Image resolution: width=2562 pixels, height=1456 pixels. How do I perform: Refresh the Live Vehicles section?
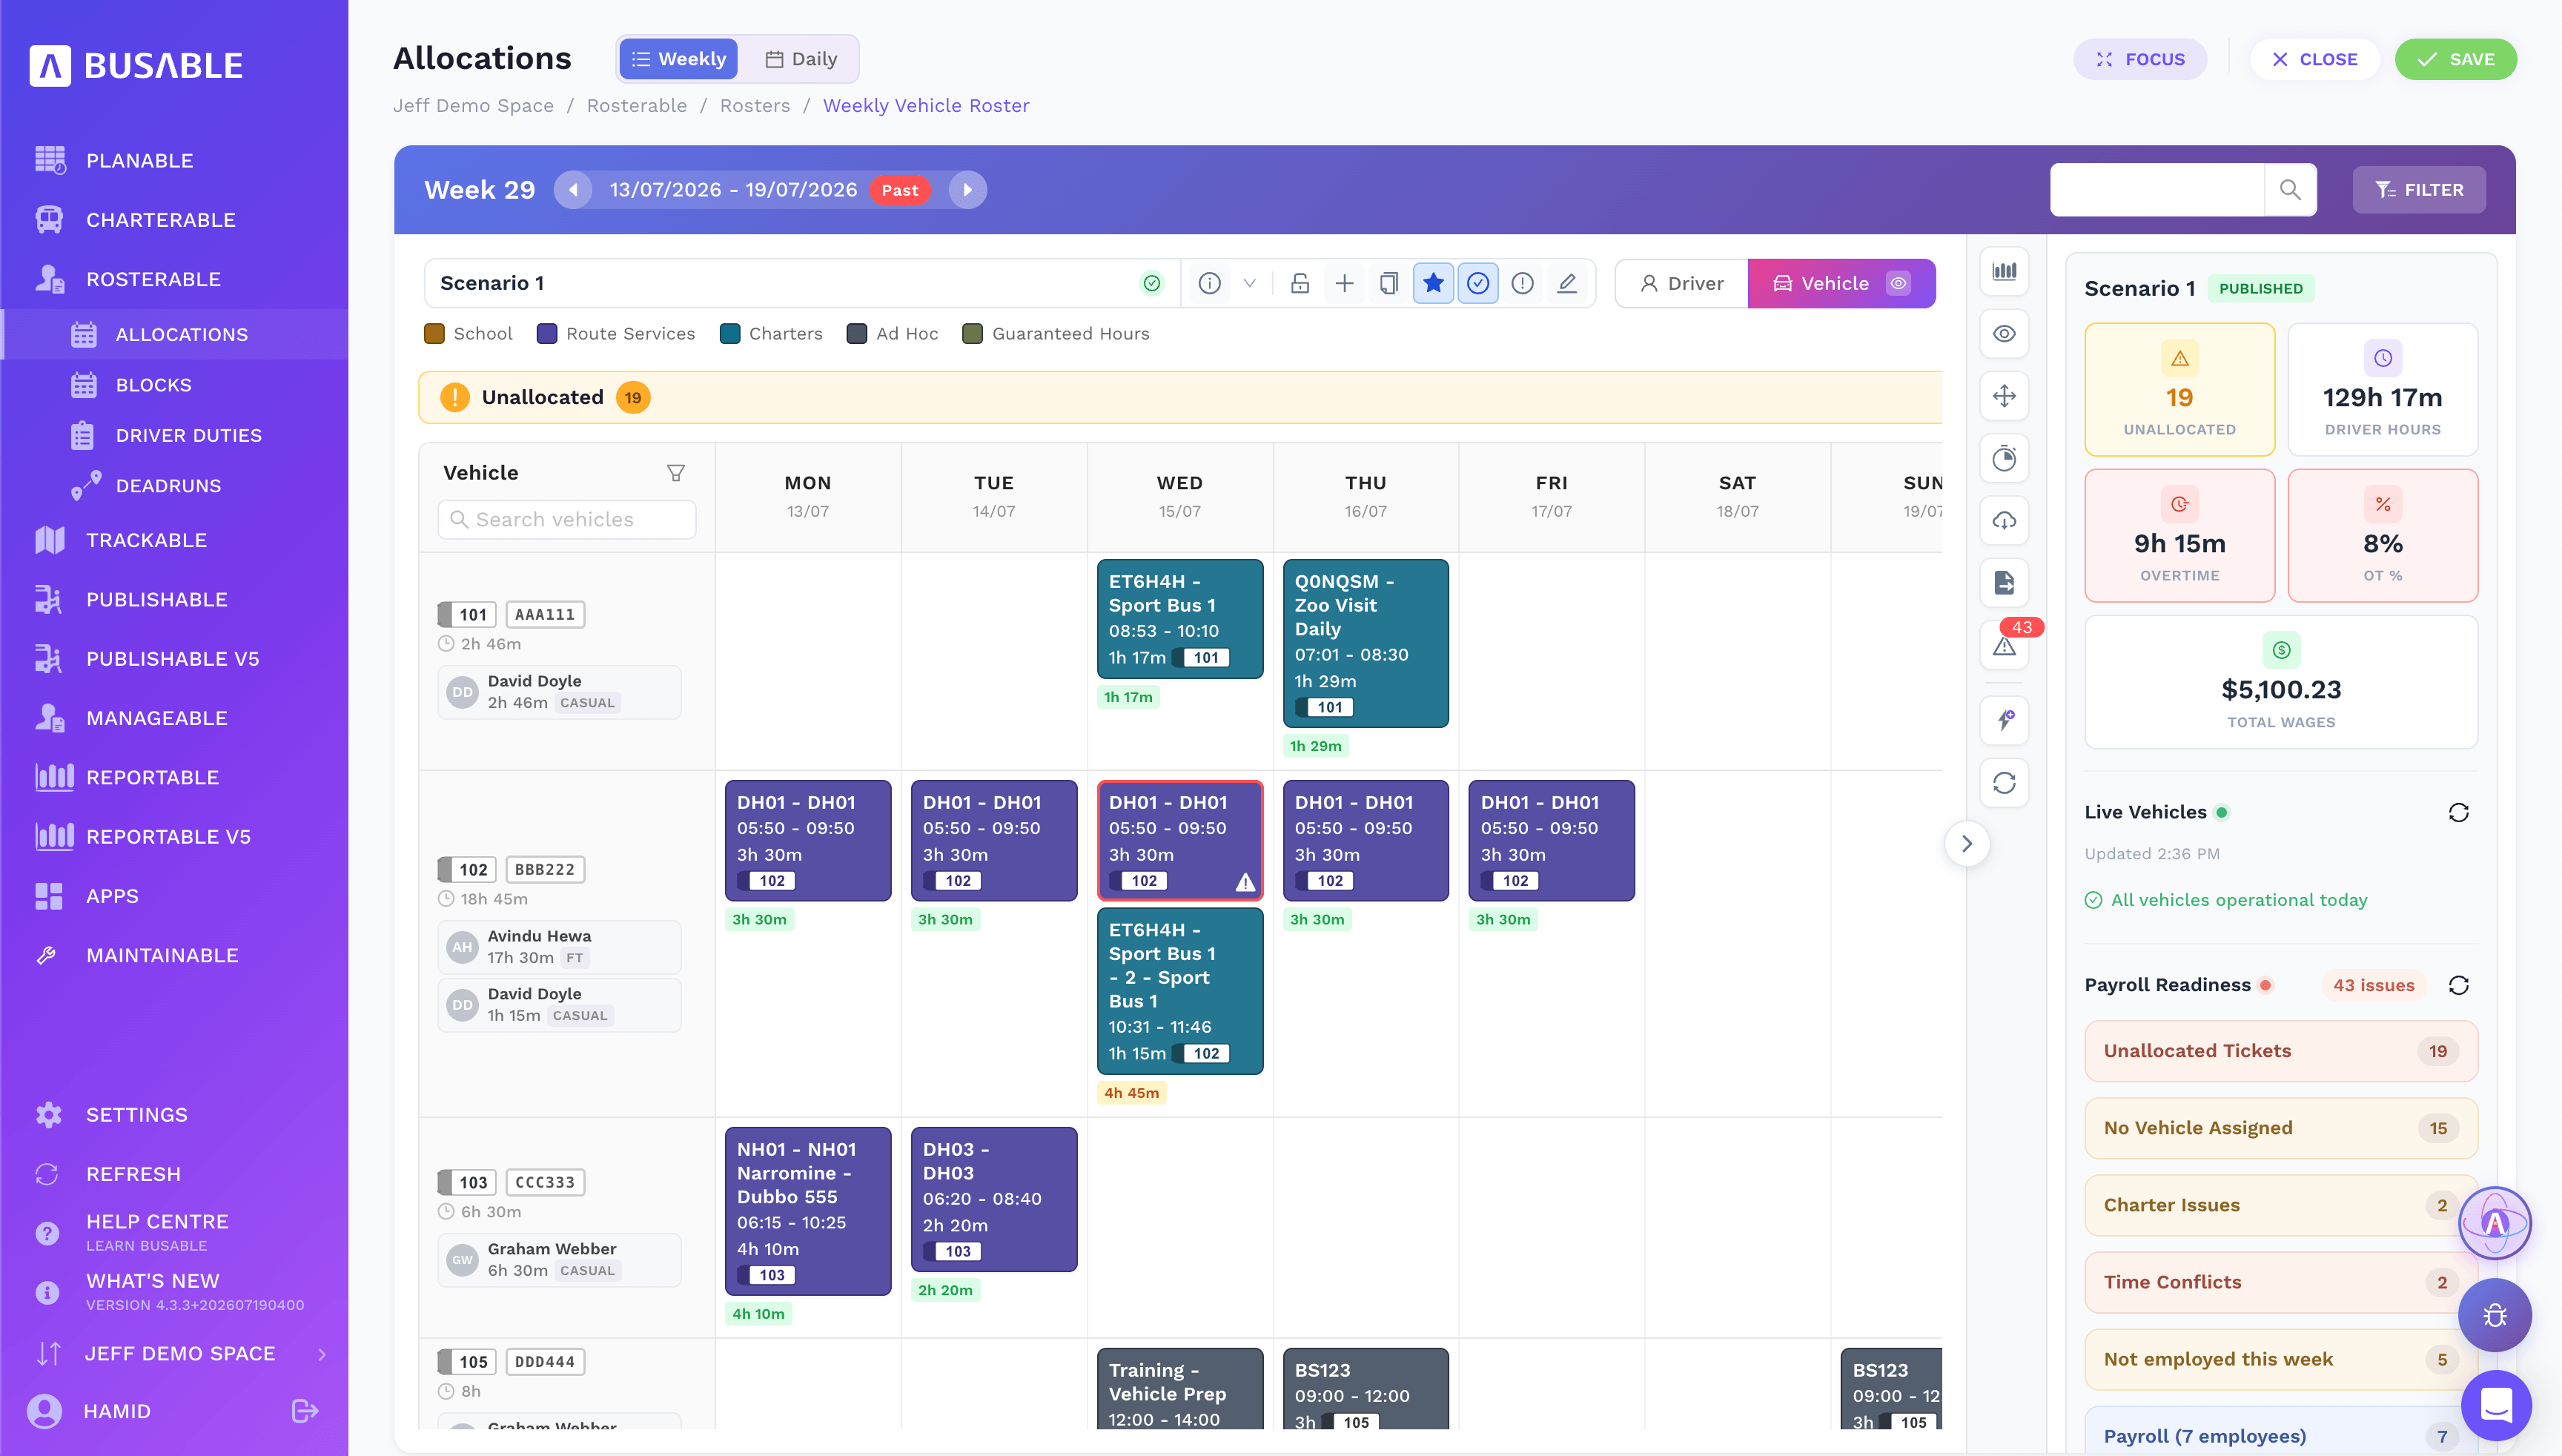coord(2458,812)
